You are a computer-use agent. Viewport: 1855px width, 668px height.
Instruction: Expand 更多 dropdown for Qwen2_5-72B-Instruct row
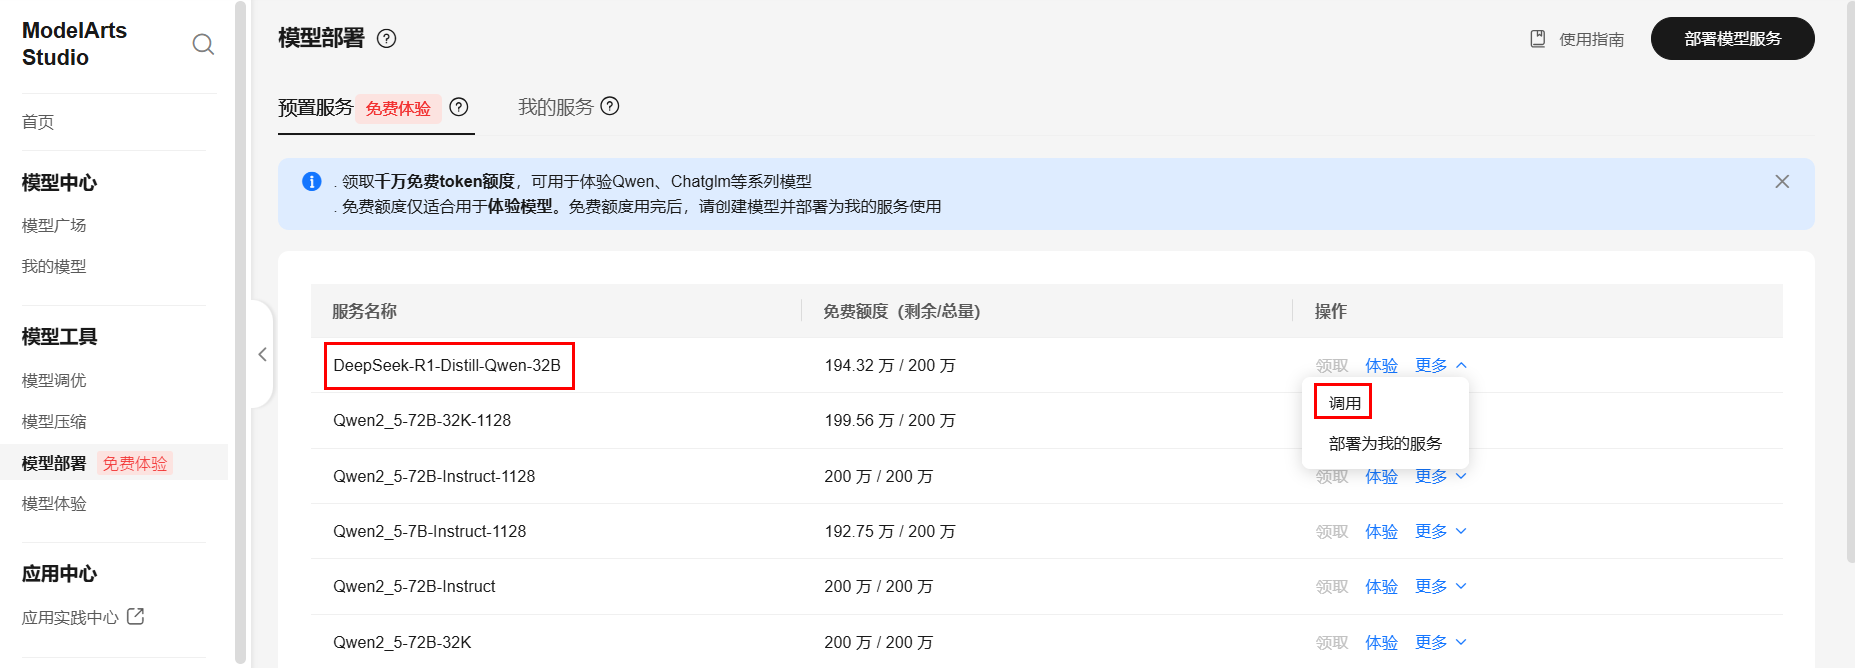pyautogui.click(x=1441, y=586)
